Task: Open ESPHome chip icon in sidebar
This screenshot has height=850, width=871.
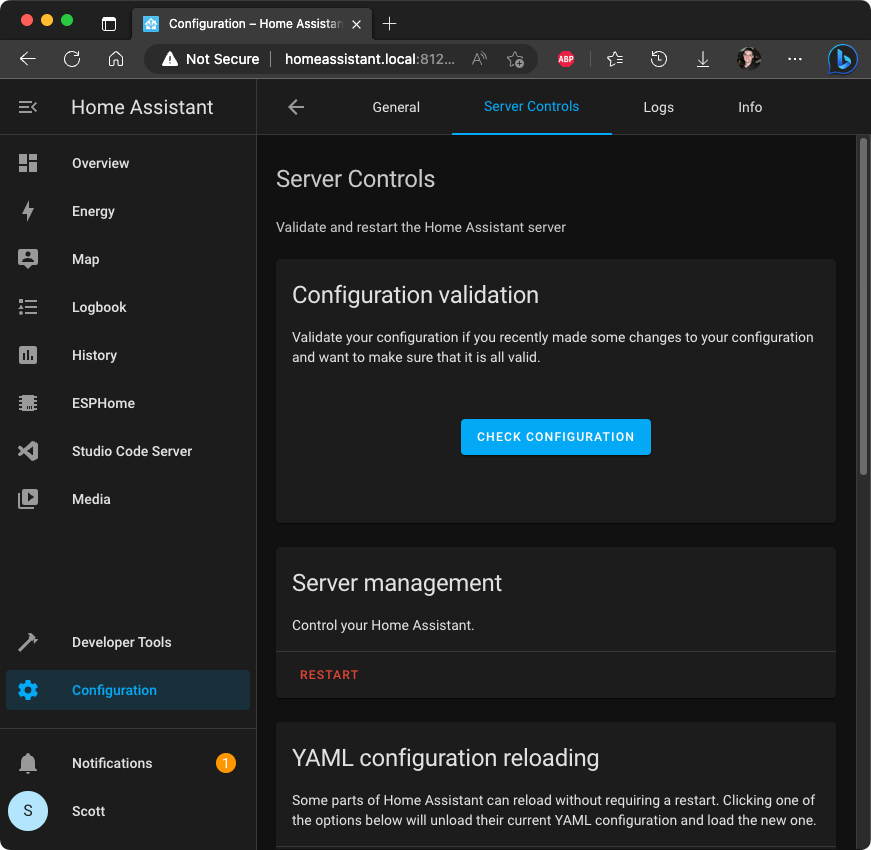Action: coord(28,403)
